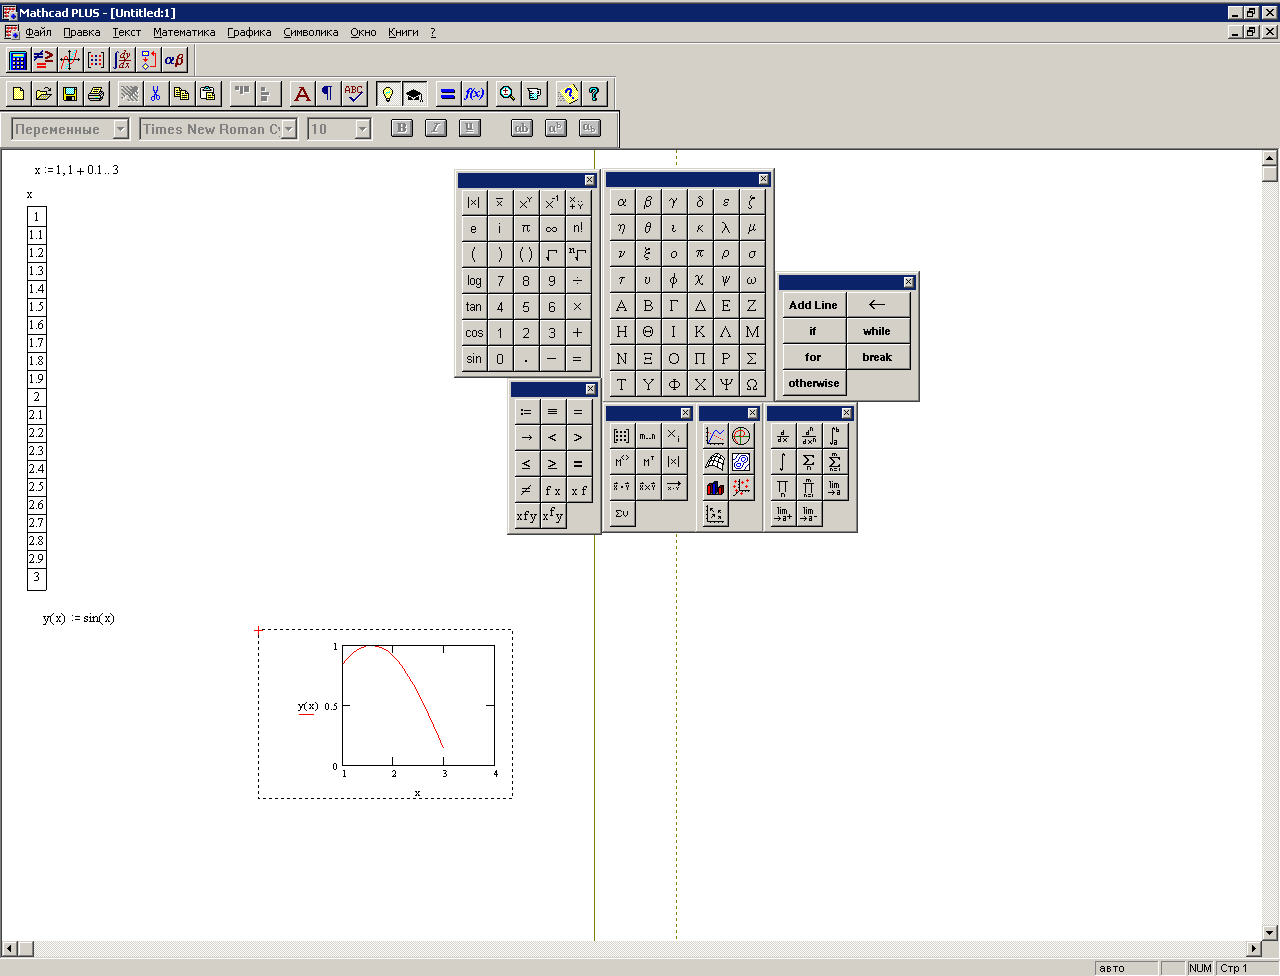Click the open file folder icon

click(x=44, y=94)
